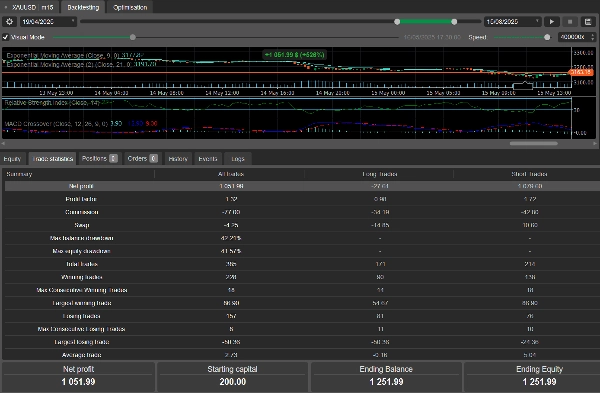Viewport: 600px width, 393px height.
Task: Click the Speed slider handle
Action: pos(547,37)
